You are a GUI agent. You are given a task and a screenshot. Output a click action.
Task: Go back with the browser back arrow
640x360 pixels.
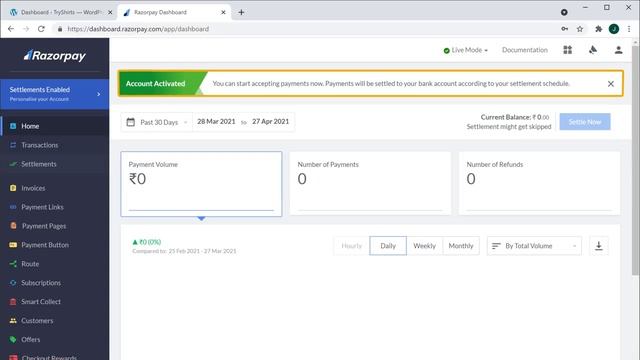(x=11, y=29)
